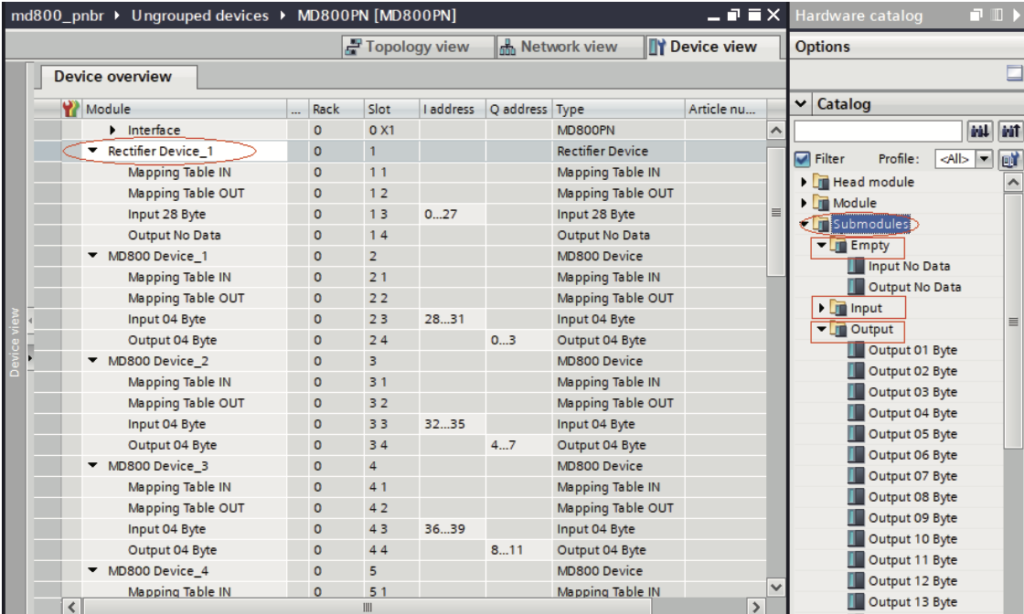The width and height of the screenshot is (1024, 614).
Task: Toggle the Filter checkbox in Catalog
Action: click(x=802, y=159)
